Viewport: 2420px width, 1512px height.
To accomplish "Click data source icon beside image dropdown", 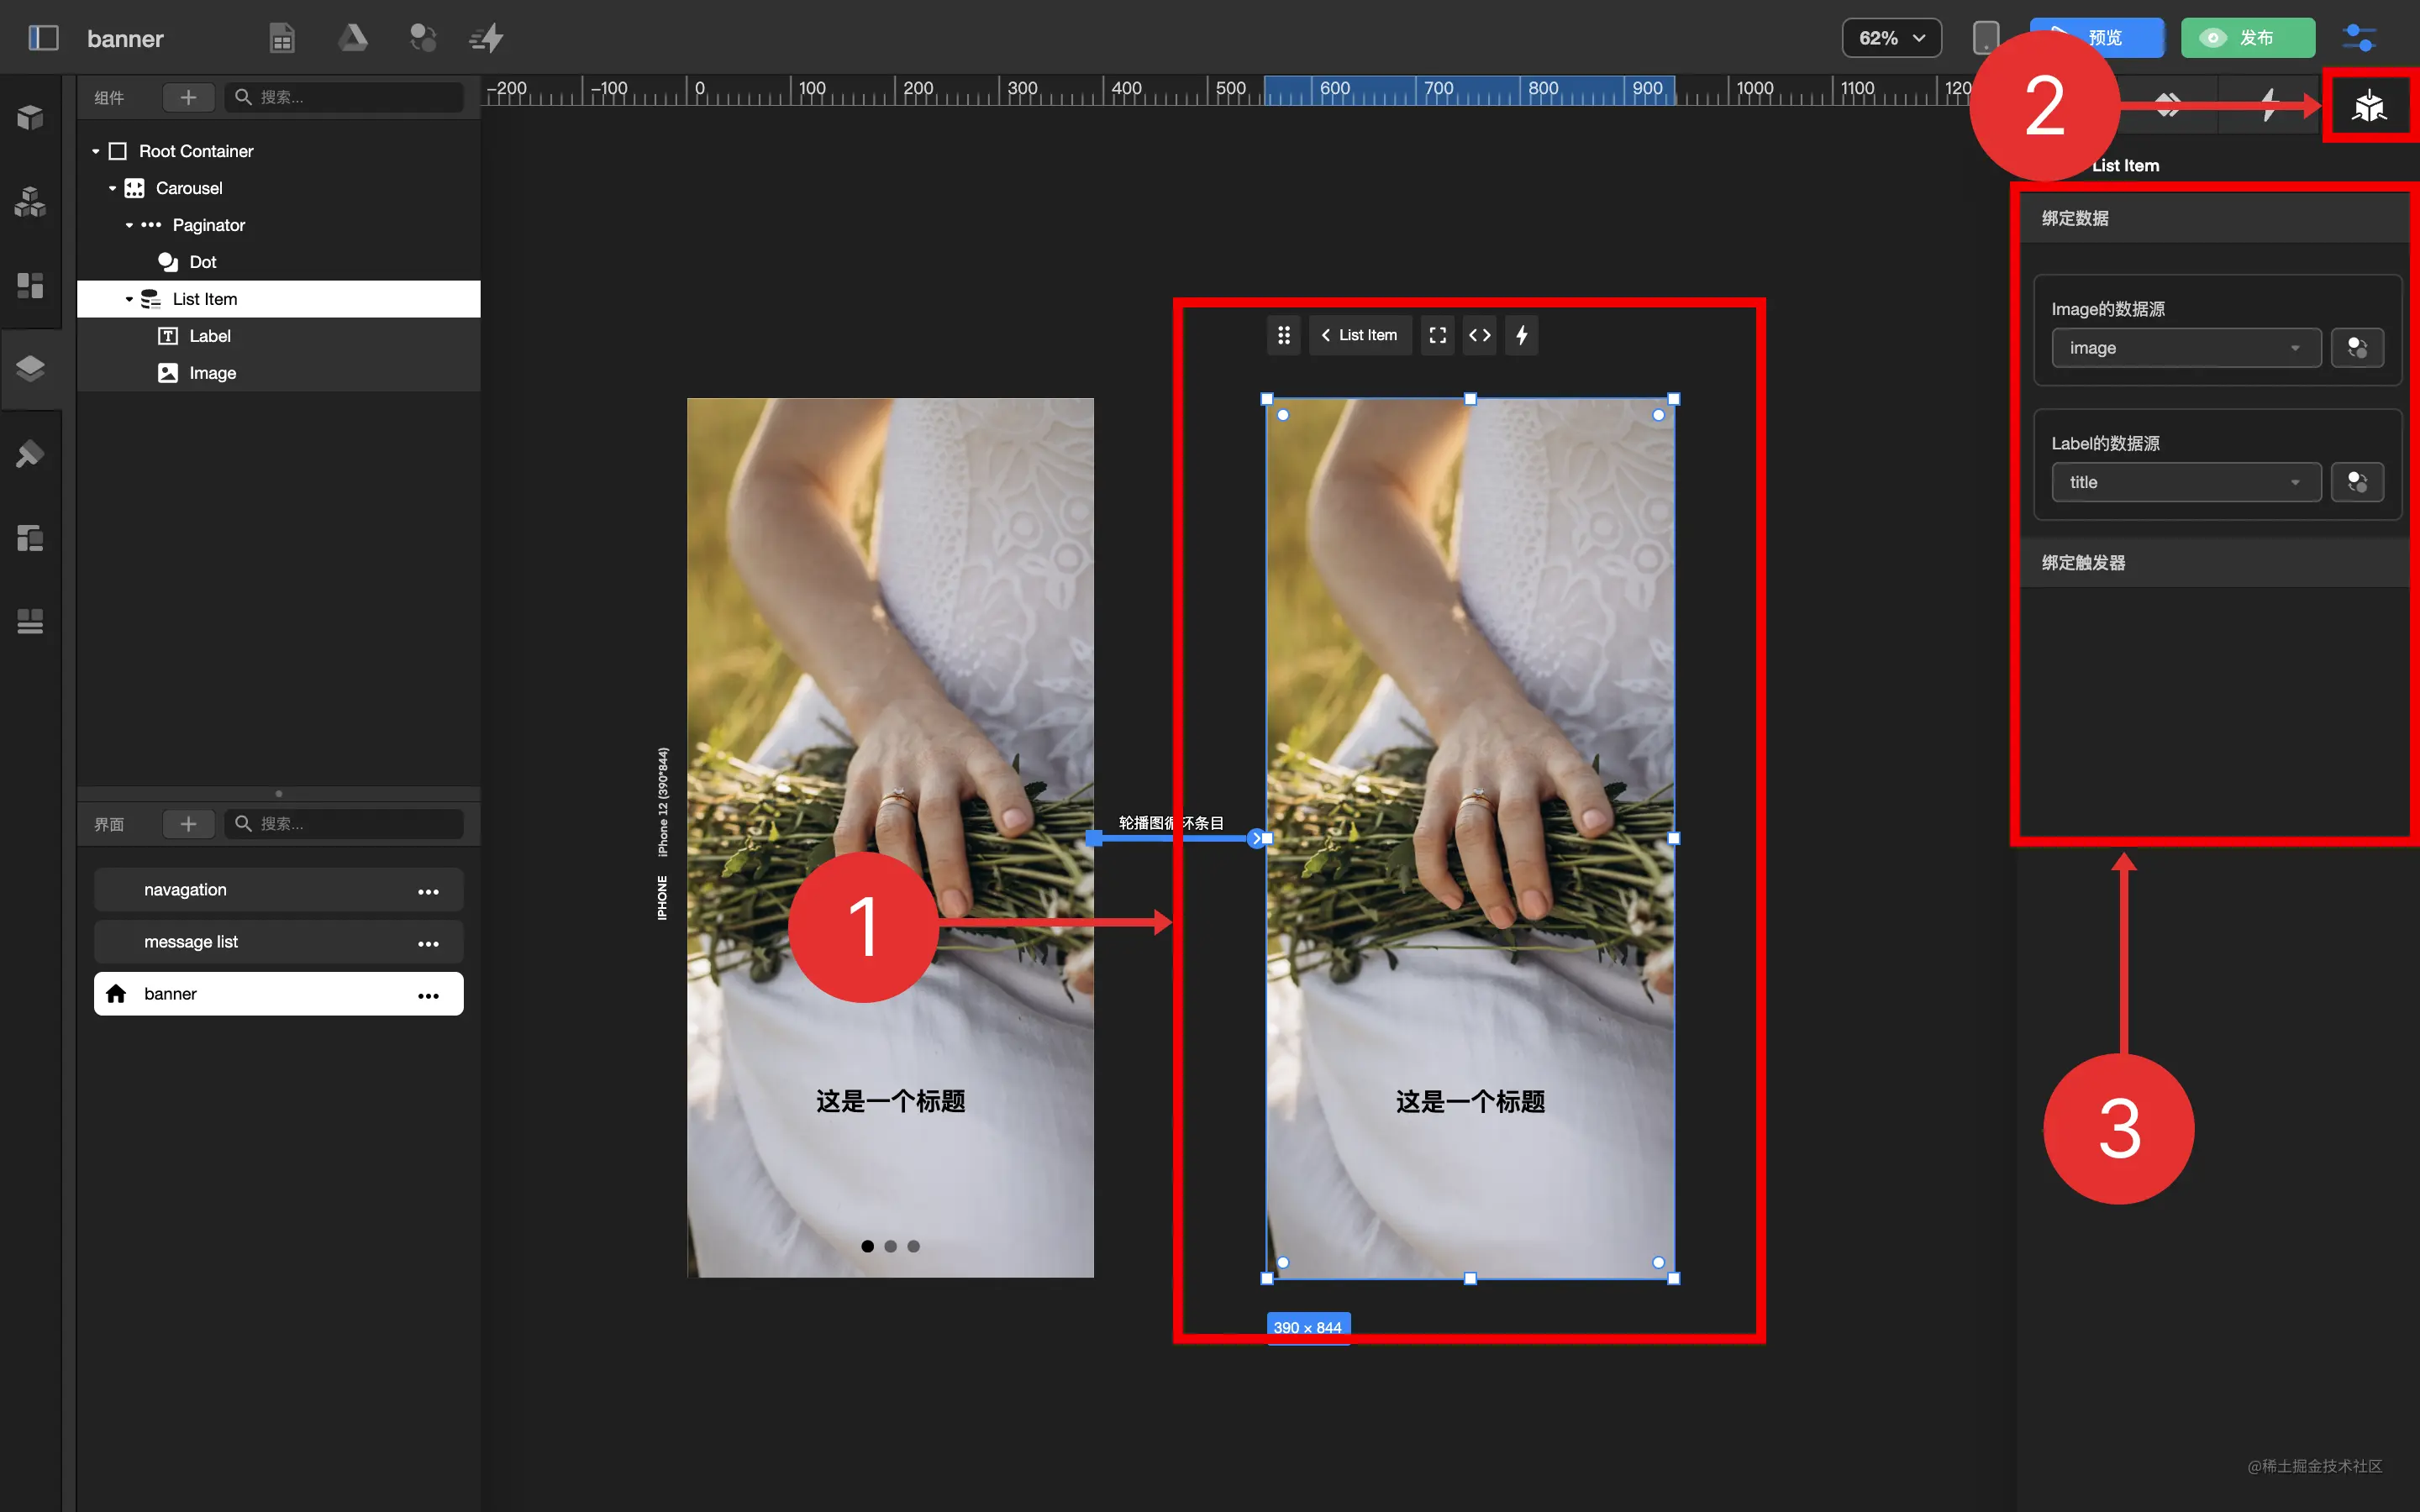I will pyautogui.click(x=2357, y=348).
